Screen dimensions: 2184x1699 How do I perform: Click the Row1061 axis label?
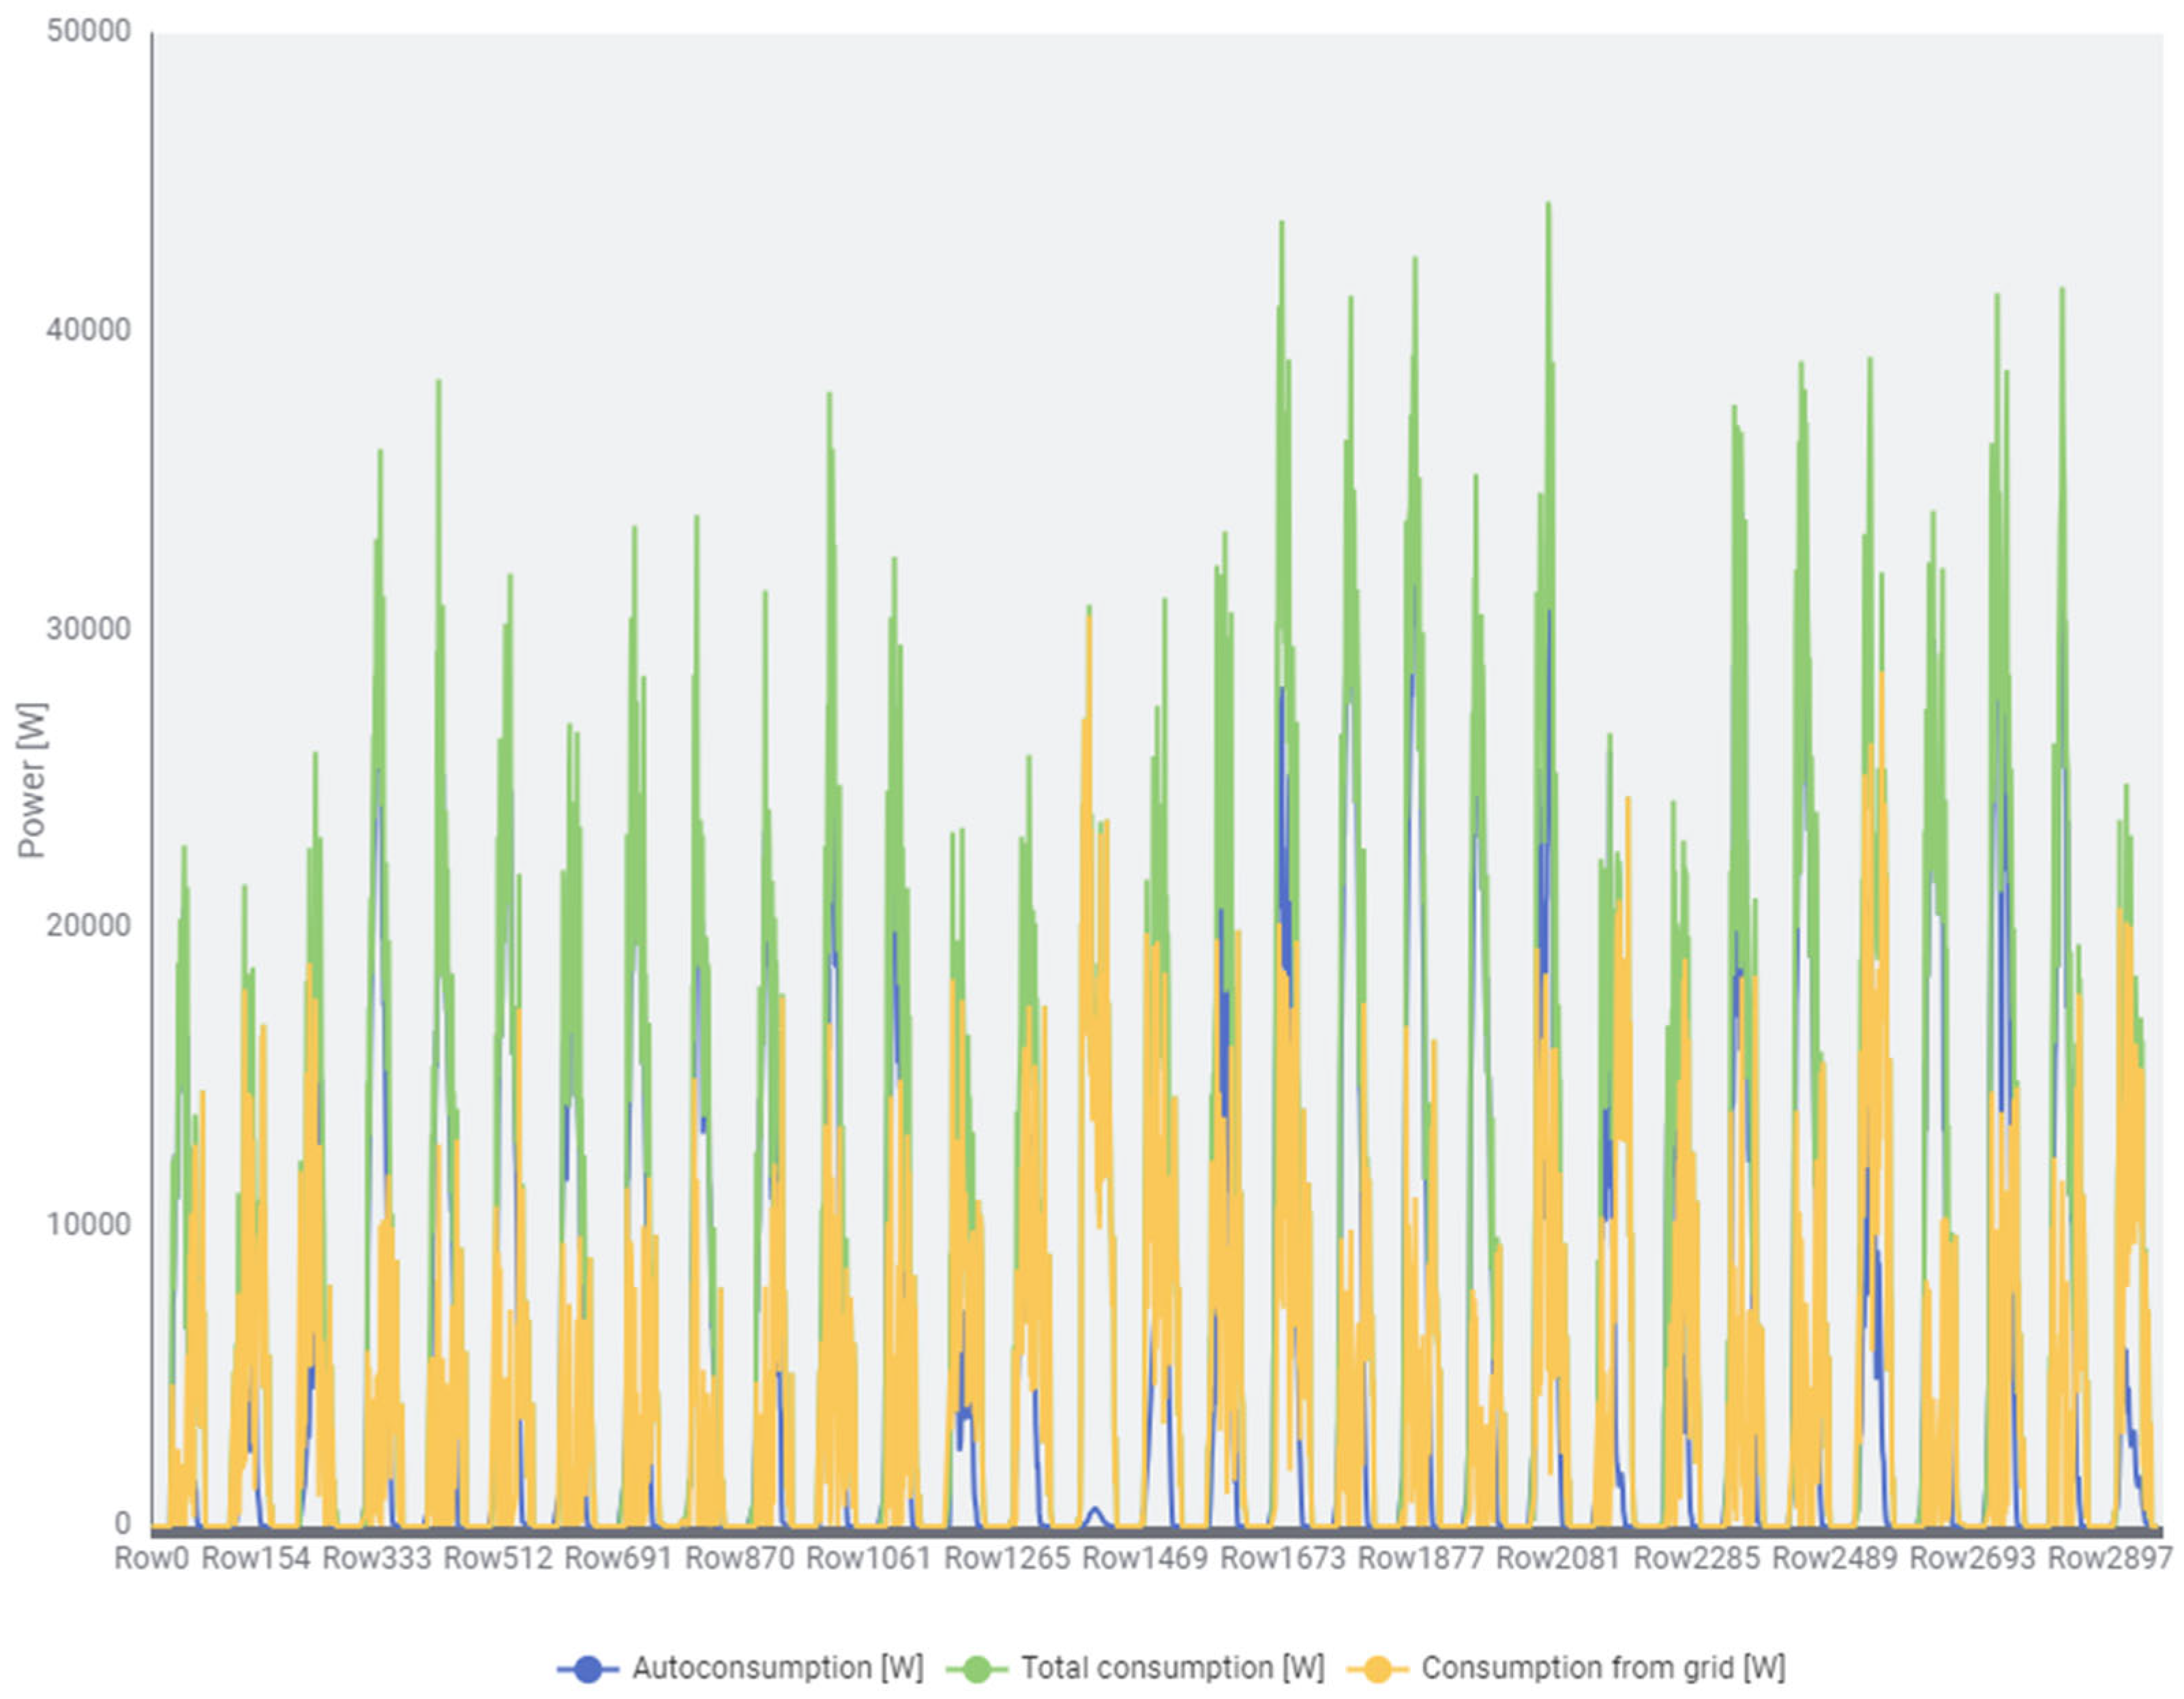coord(868,1558)
